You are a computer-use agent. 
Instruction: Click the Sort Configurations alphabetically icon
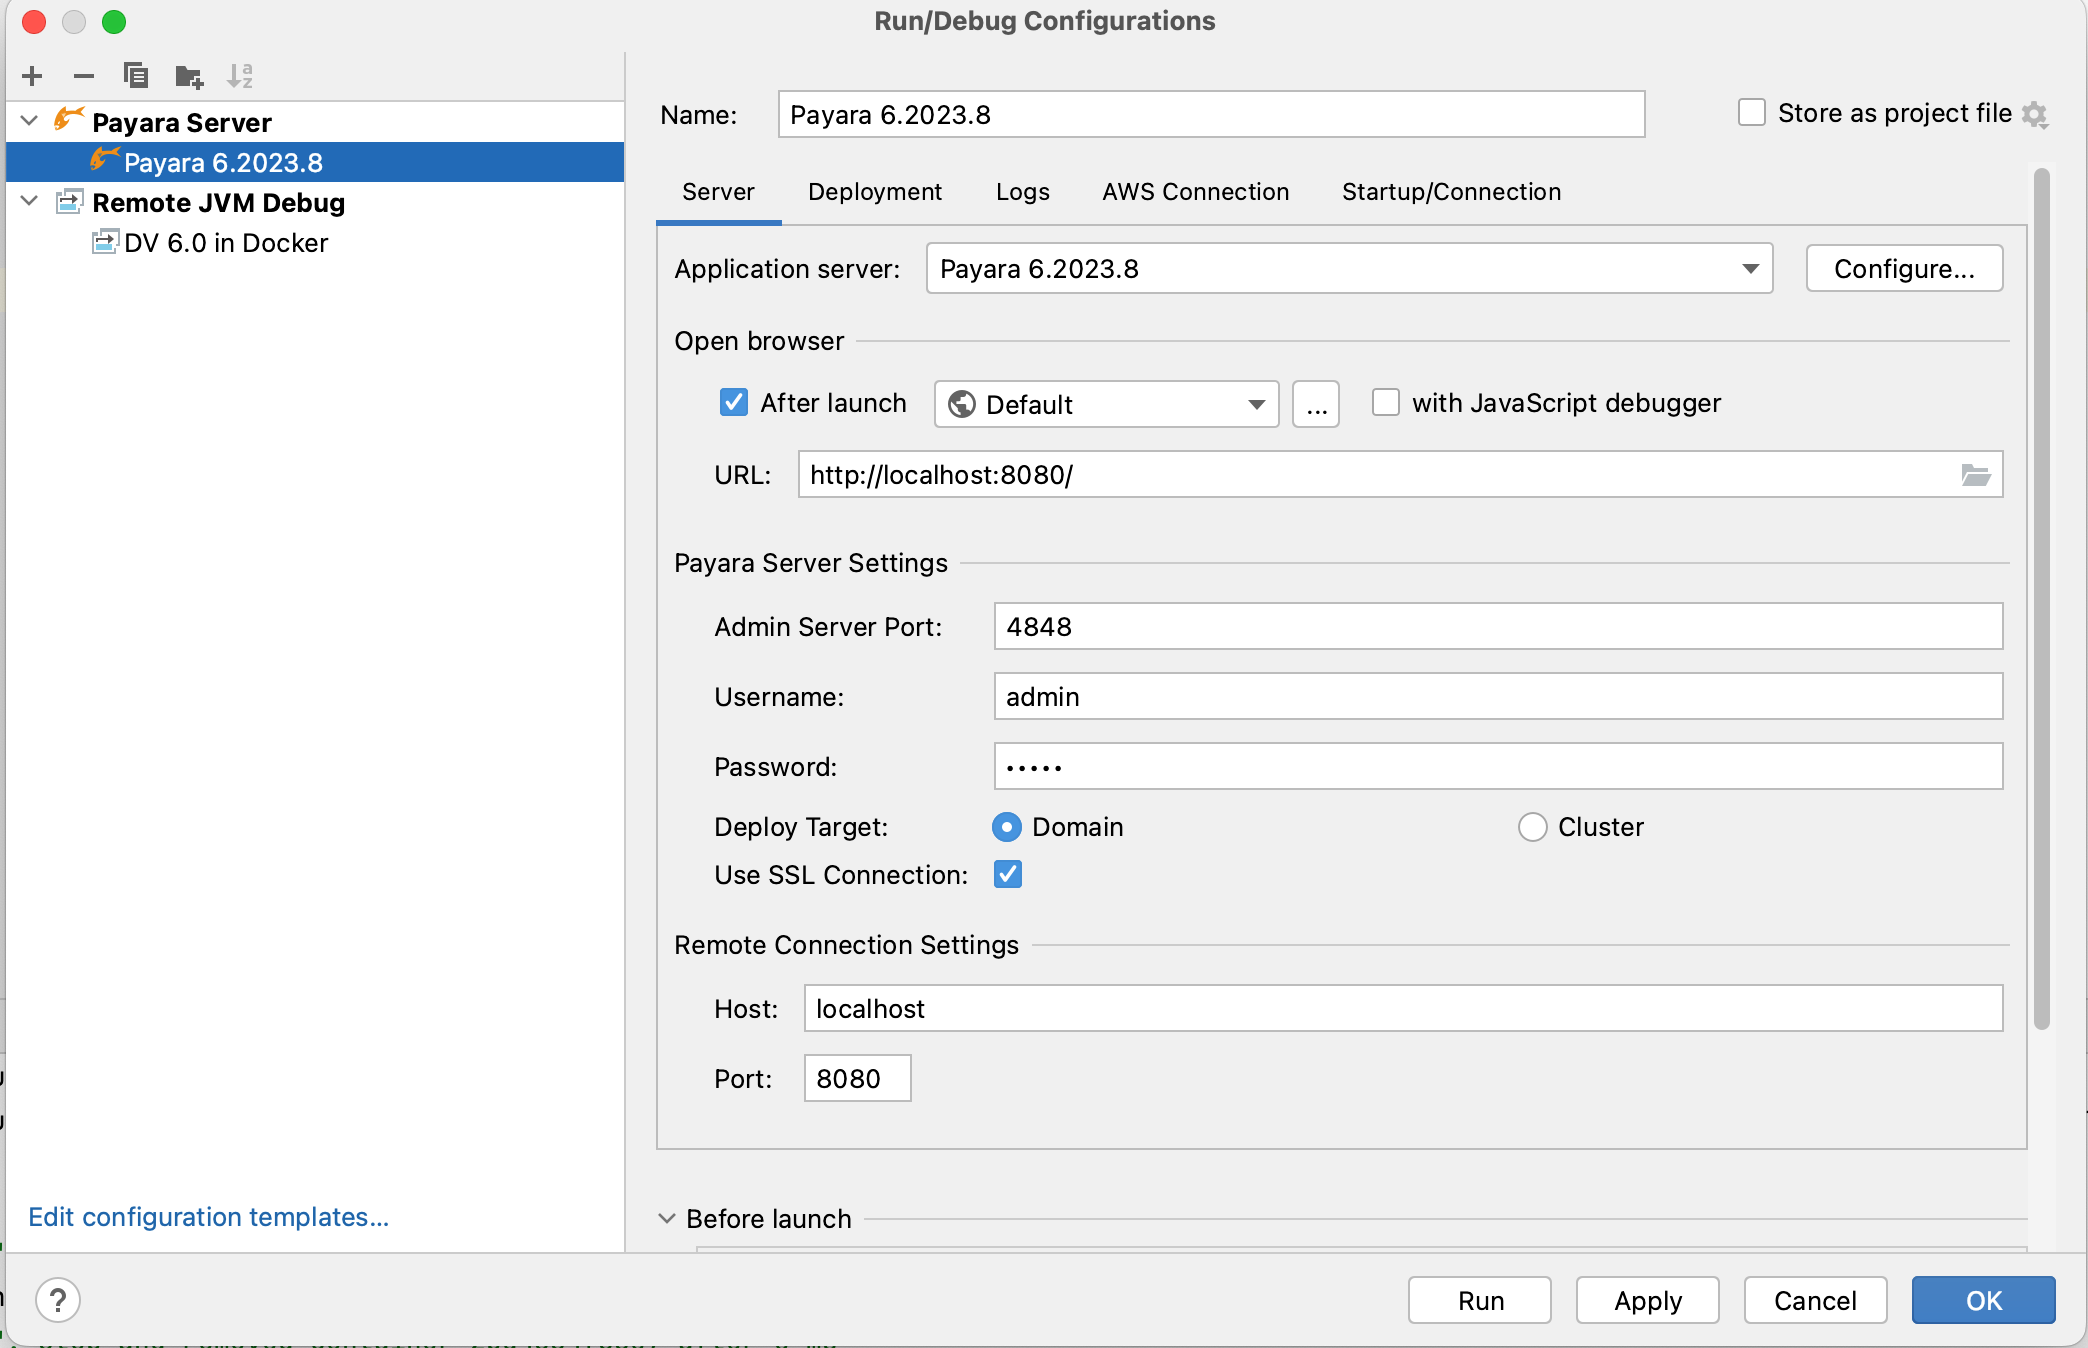[x=240, y=76]
